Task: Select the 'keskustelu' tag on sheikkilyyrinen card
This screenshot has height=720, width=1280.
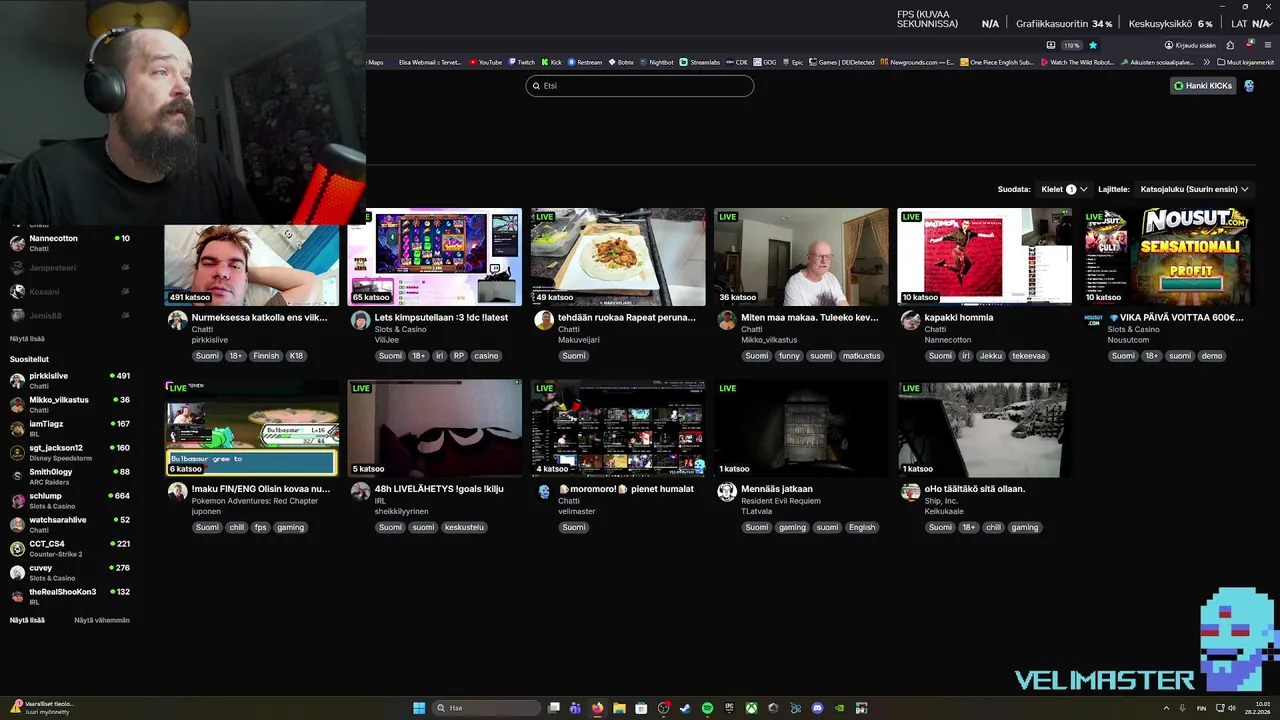Action: (464, 528)
